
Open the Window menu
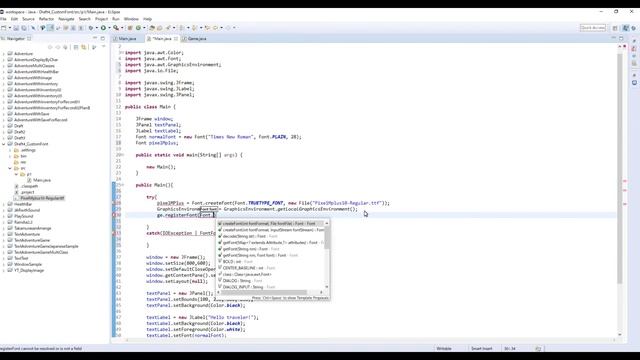pyautogui.click(x=131, y=19)
